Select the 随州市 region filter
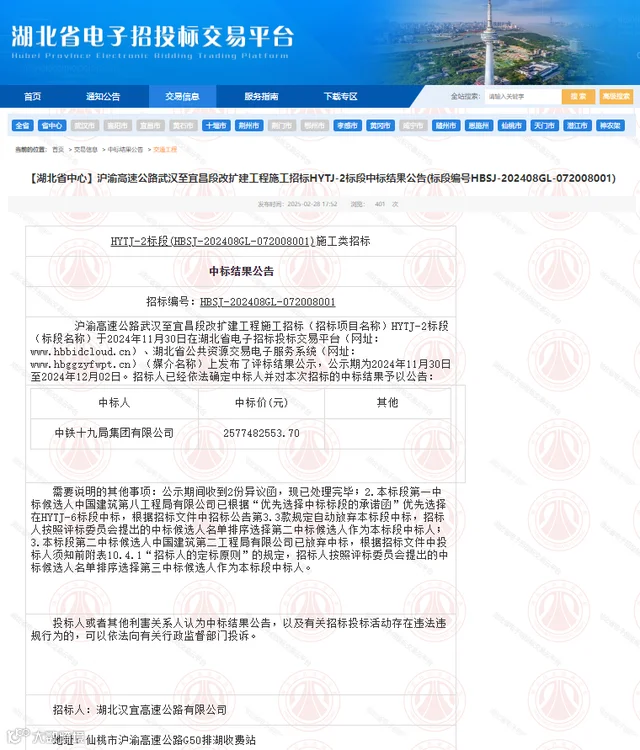The height and width of the screenshot is (750, 640). 446,125
